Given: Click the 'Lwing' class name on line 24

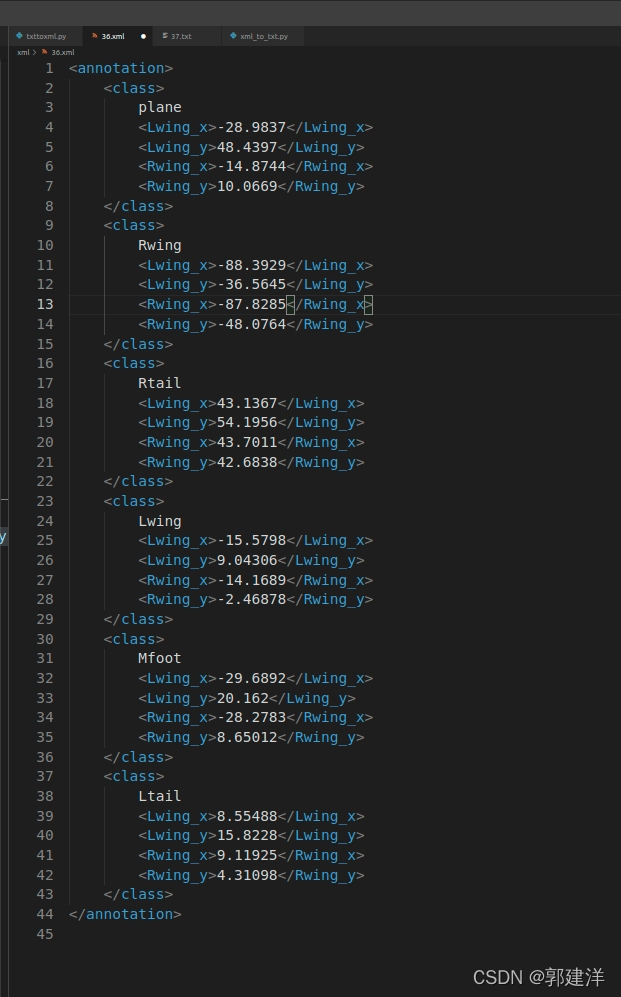Looking at the screenshot, I should click(x=160, y=521).
